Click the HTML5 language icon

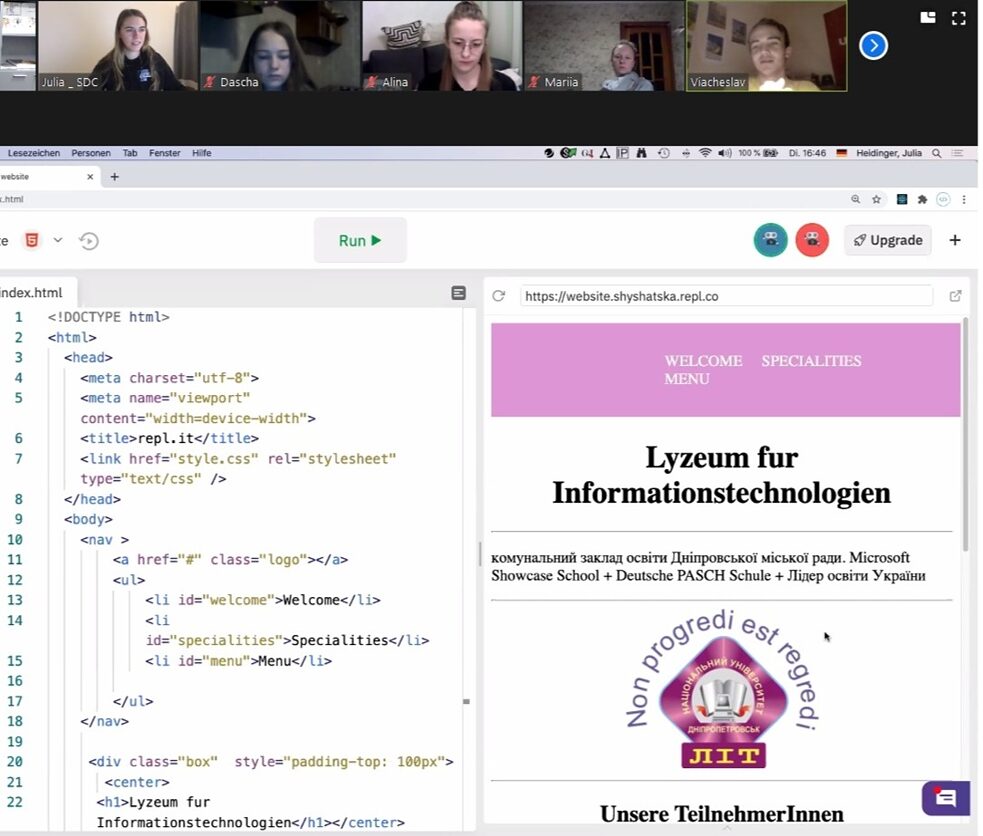(x=33, y=241)
